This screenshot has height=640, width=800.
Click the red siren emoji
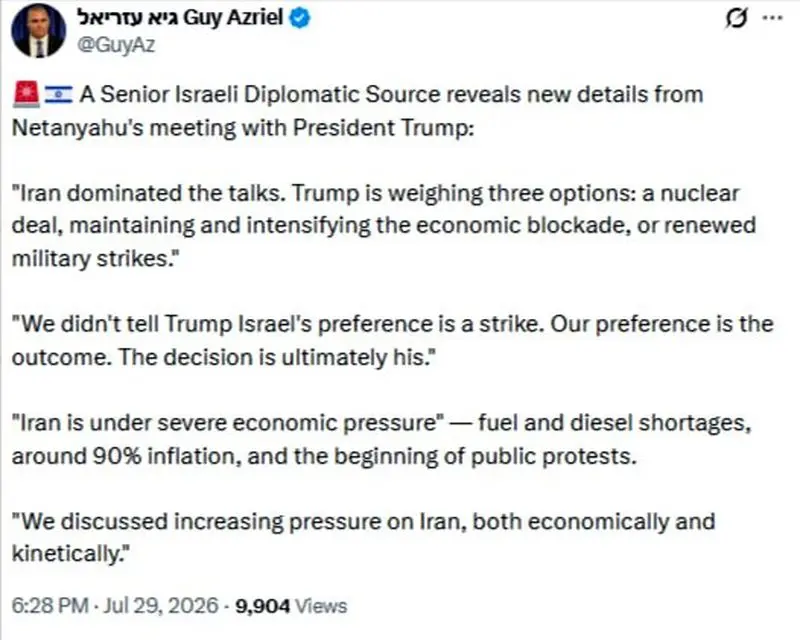pyautogui.click(x=26, y=94)
